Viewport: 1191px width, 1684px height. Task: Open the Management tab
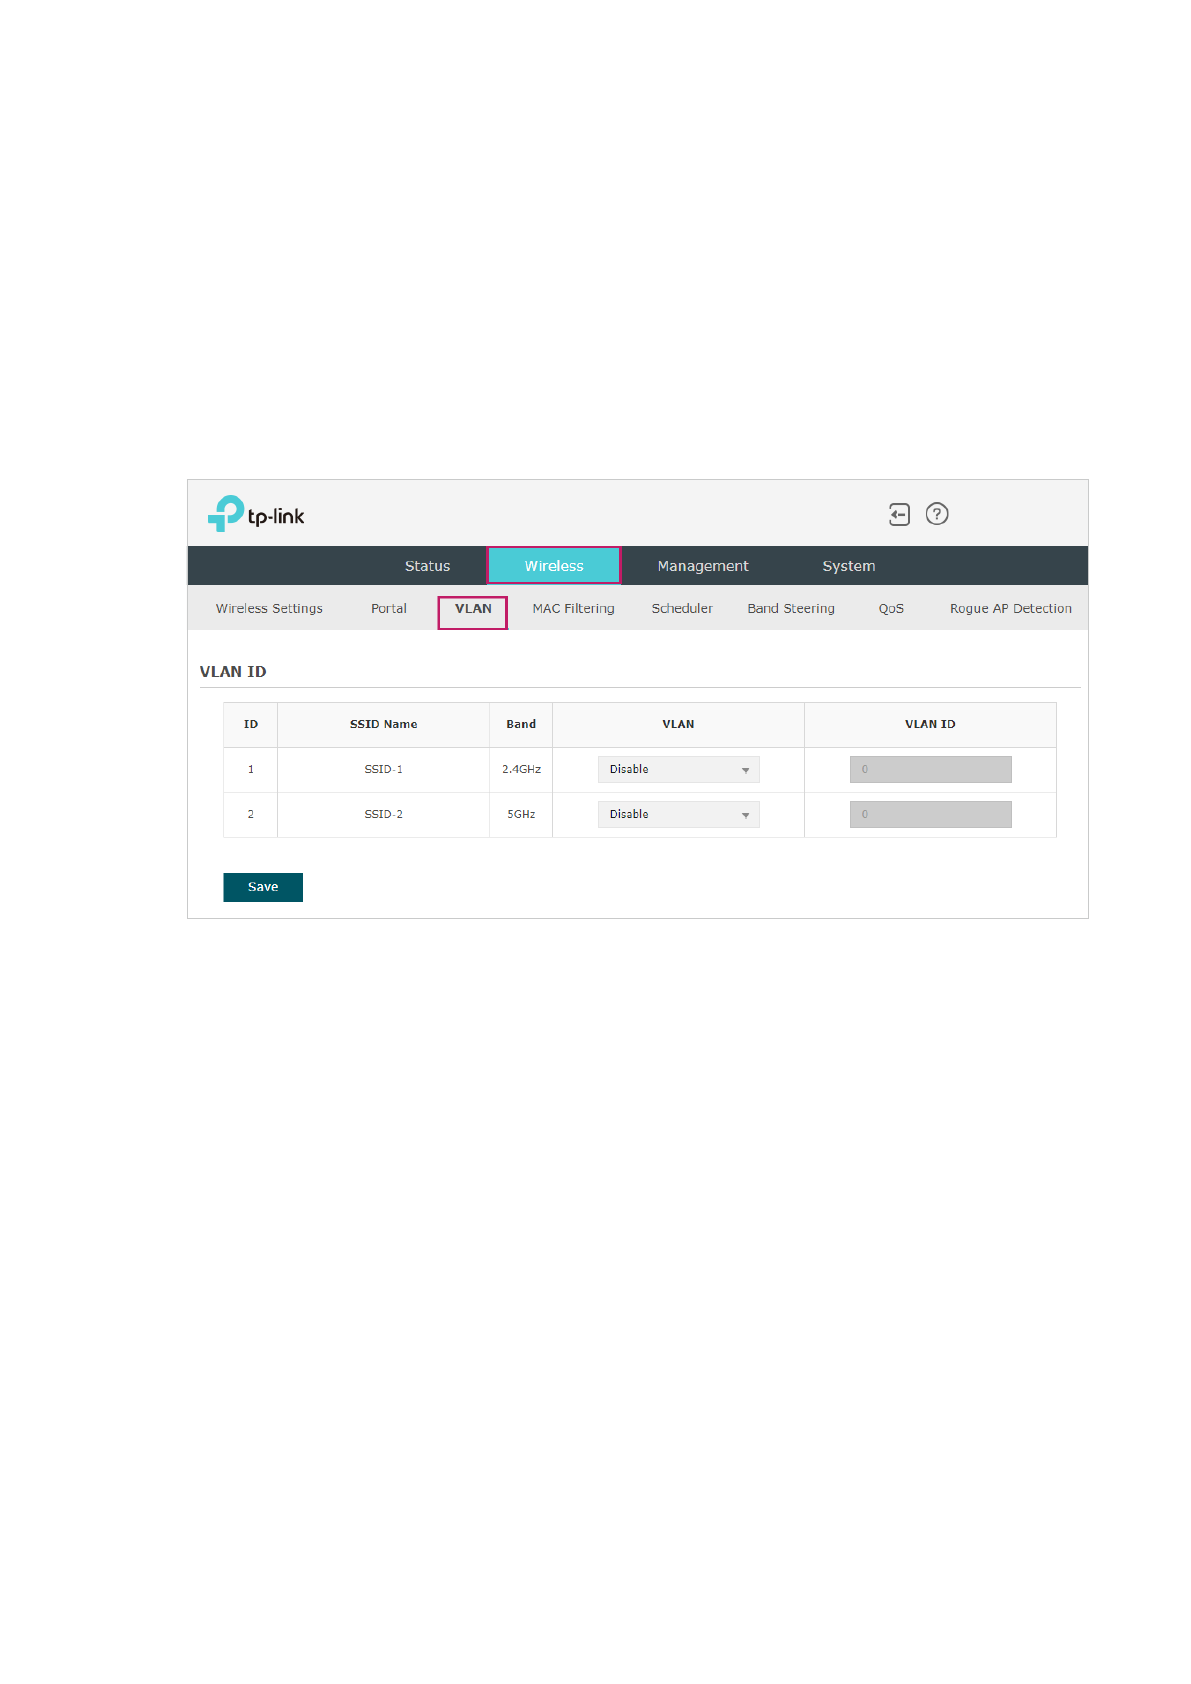(x=702, y=566)
